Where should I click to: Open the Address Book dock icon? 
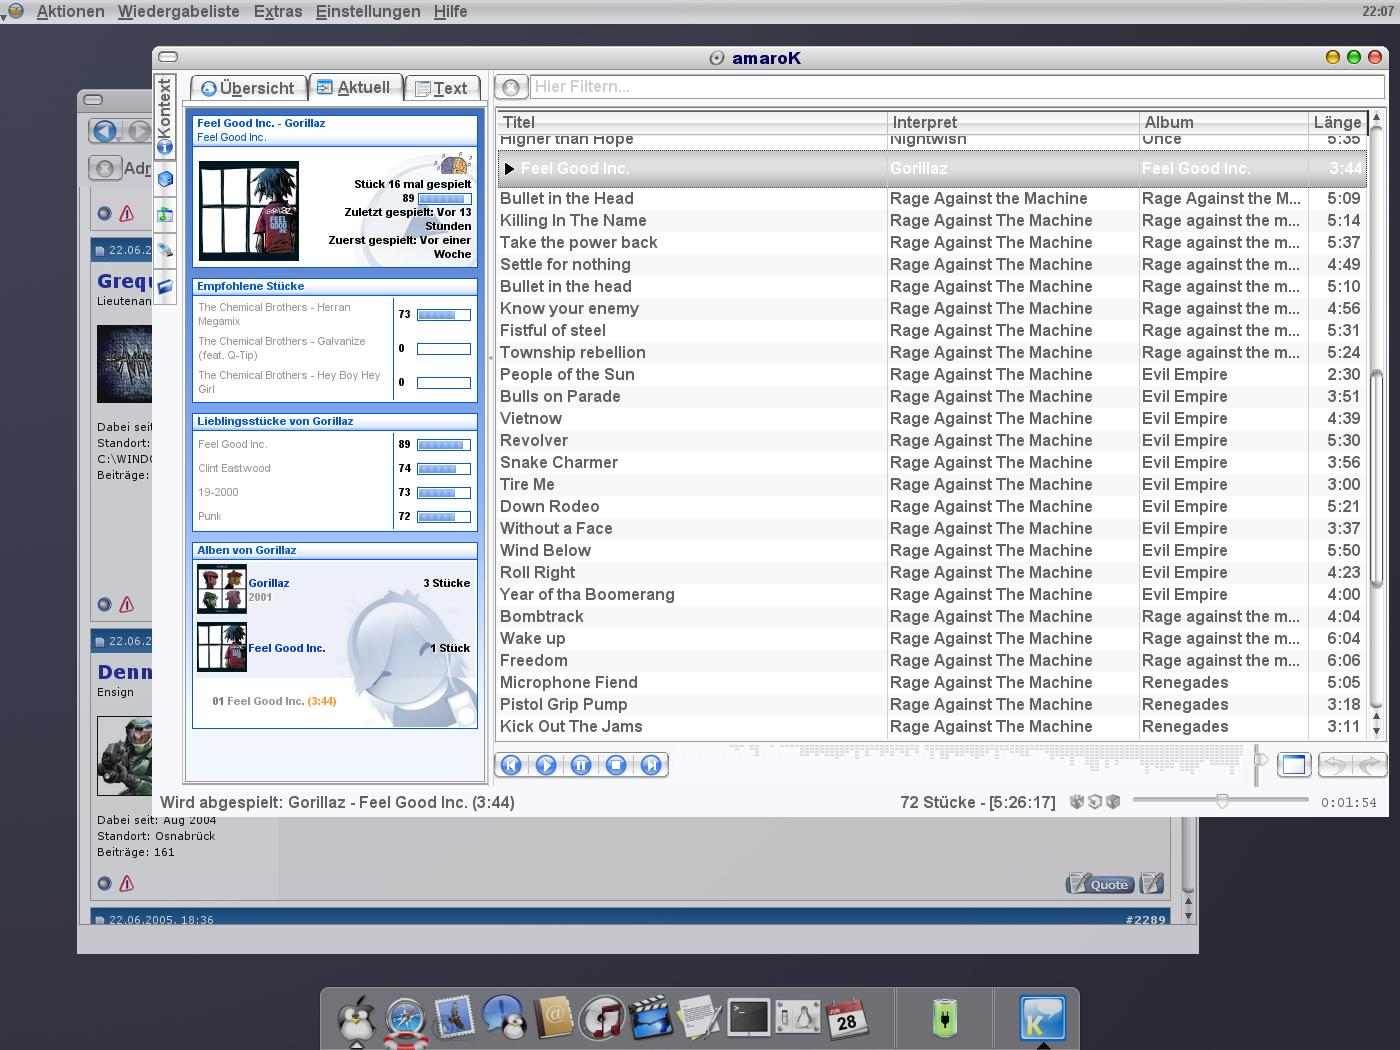pos(552,1018)
